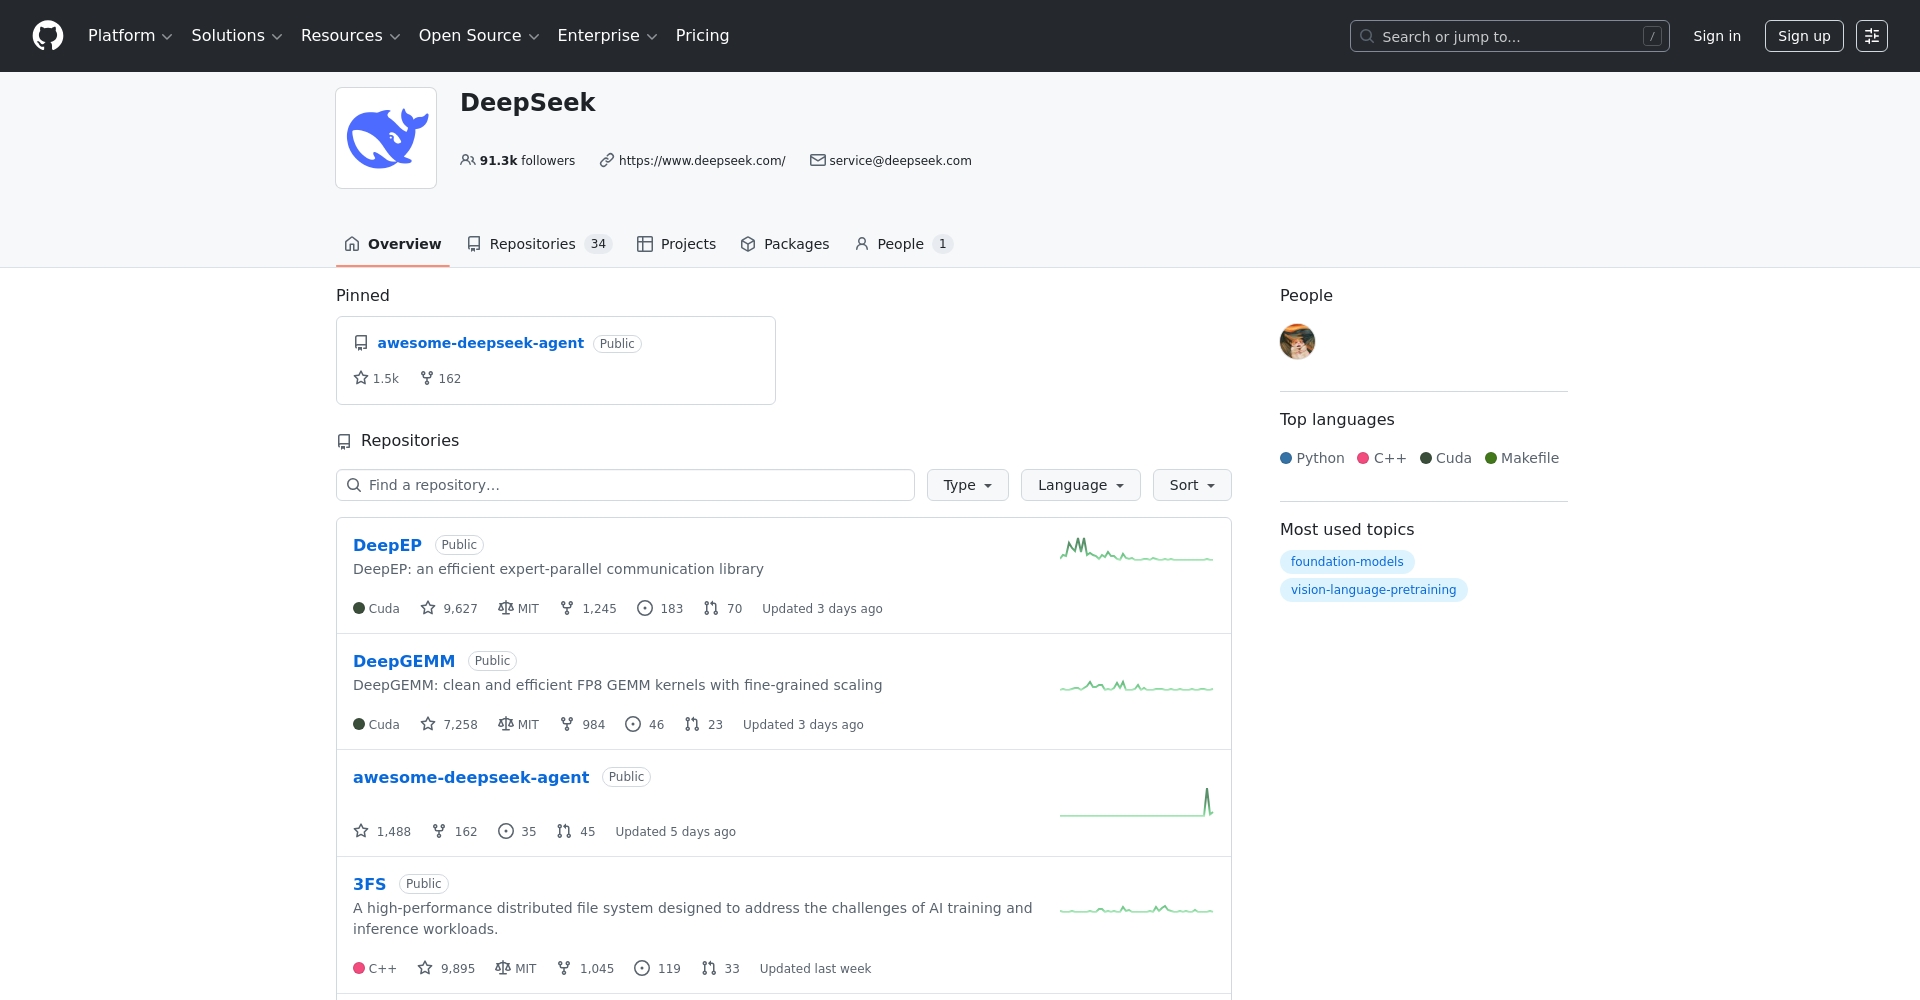View the 91.3k followers link

point(518,160)
